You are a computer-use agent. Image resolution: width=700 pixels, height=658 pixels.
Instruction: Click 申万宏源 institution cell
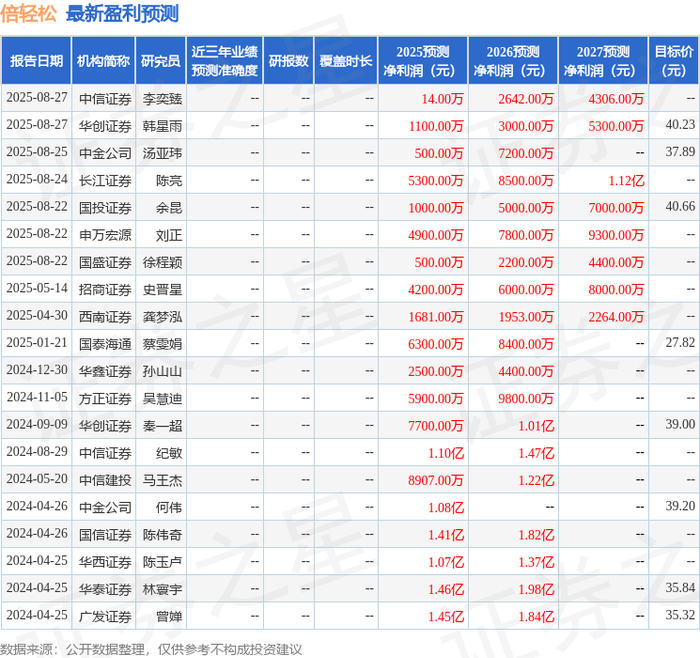coord(105,235)
